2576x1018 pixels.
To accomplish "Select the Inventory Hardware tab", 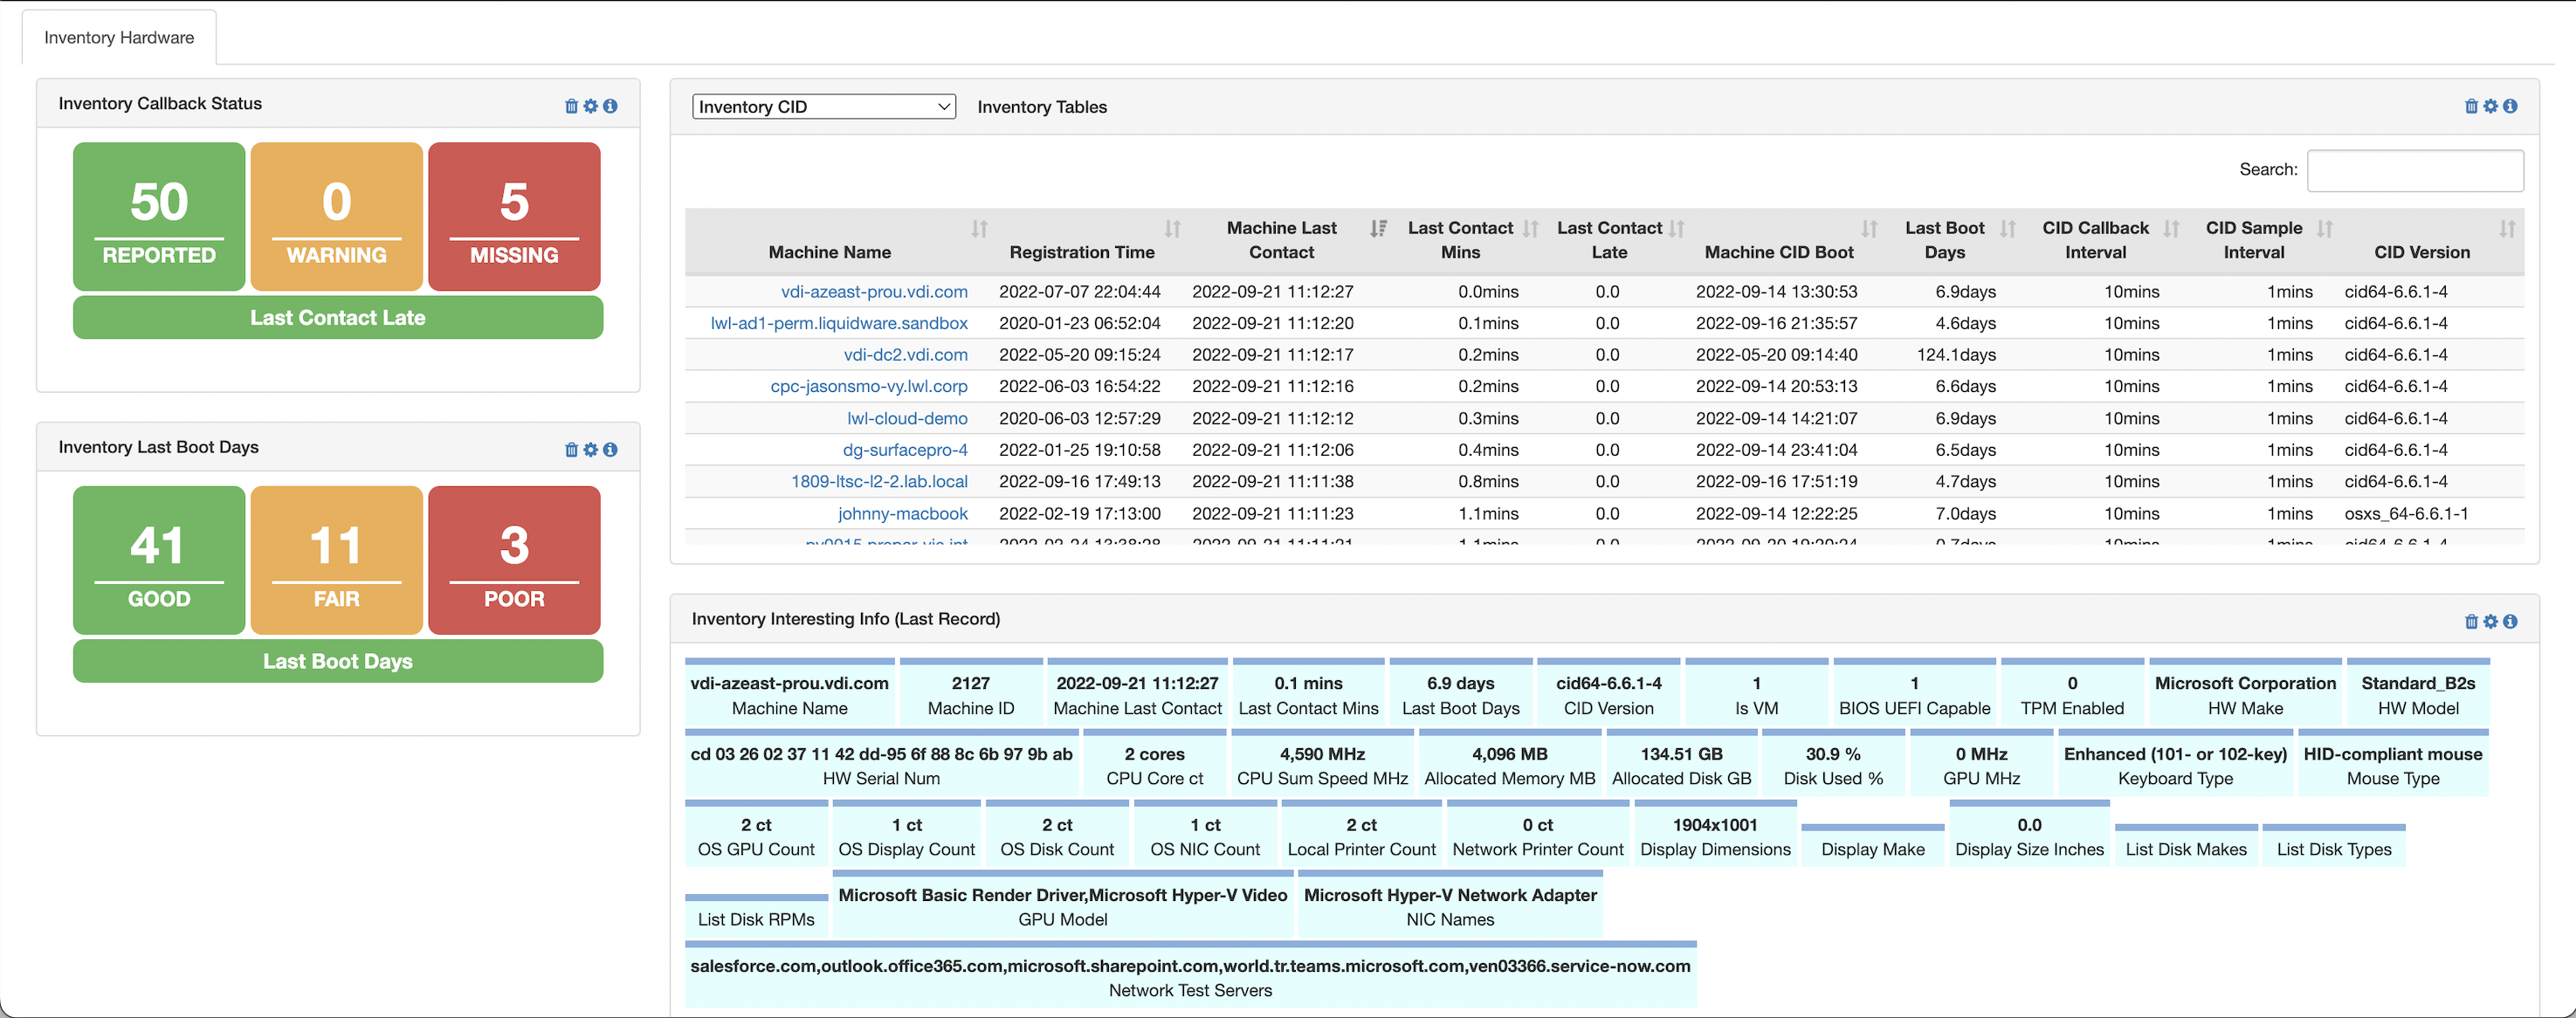I will tap(119, 38).
